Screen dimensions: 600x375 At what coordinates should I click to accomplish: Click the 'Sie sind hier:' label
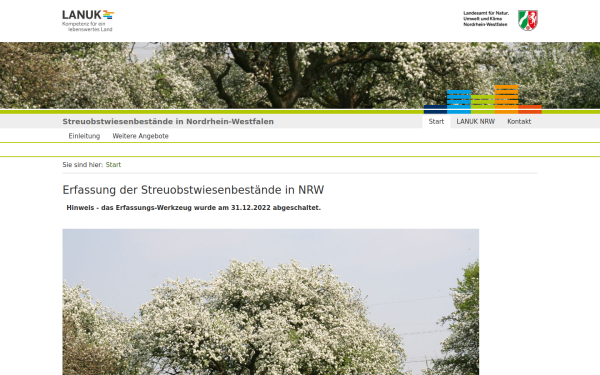(x=83, y=165)
